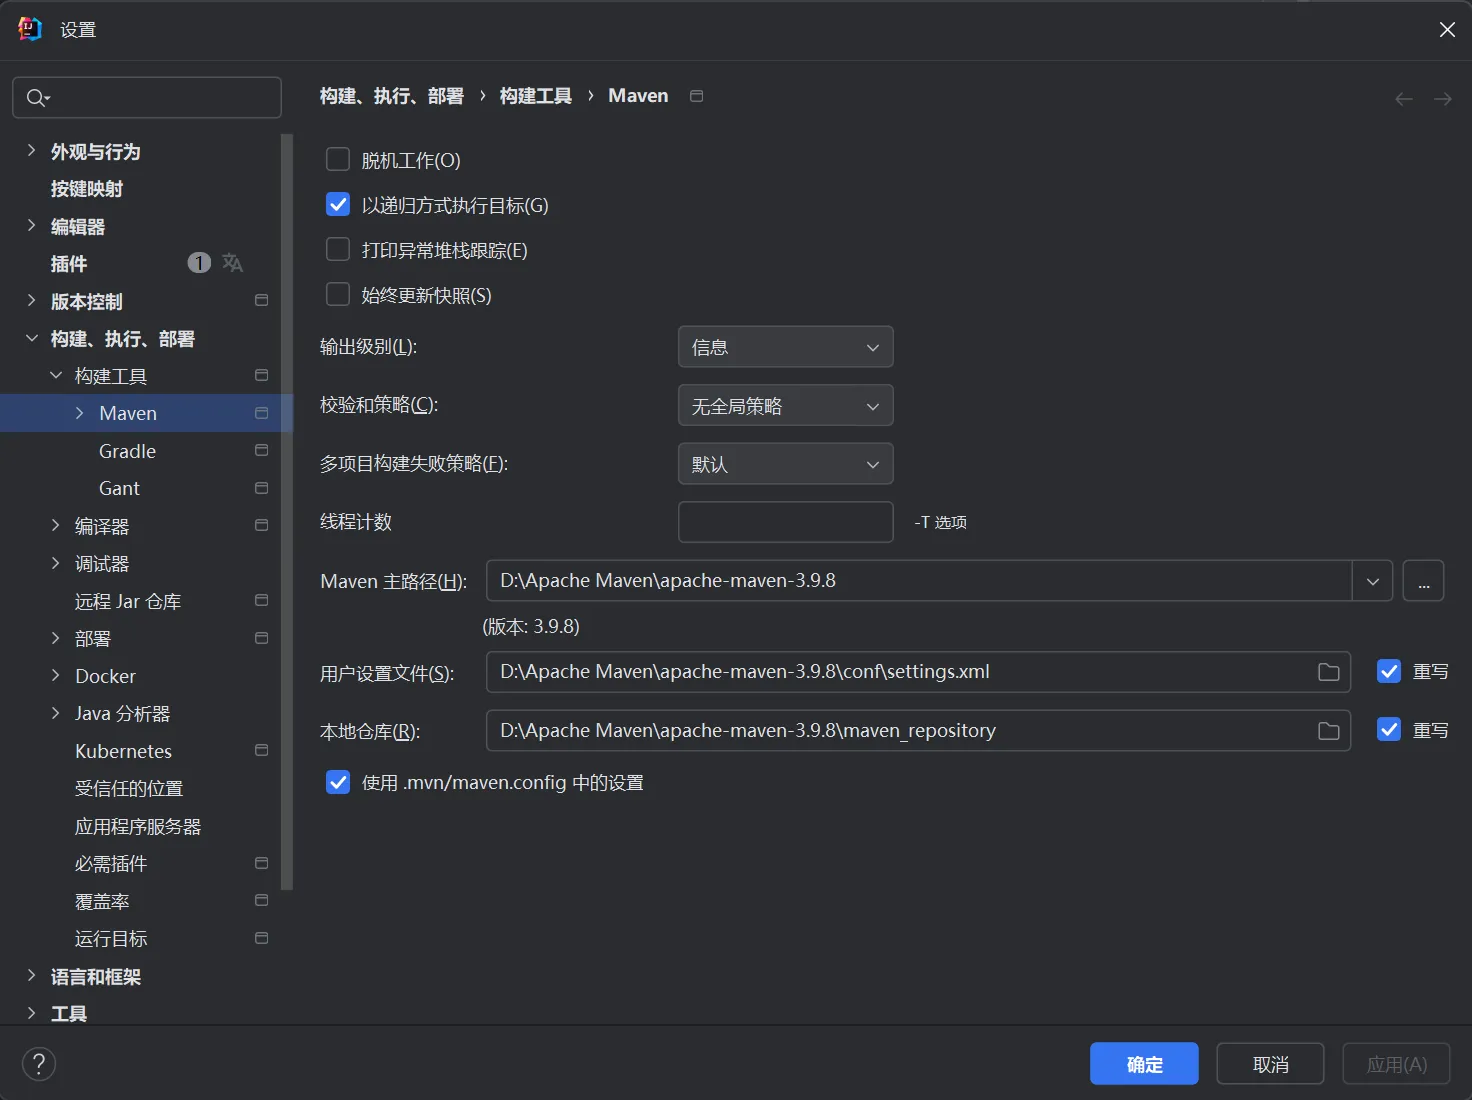Apply changes with 应用(A) button
Image resolution: width=1472 pixels, height=1100 pixels.
pyautogui.click(x=1395, y=1063)
